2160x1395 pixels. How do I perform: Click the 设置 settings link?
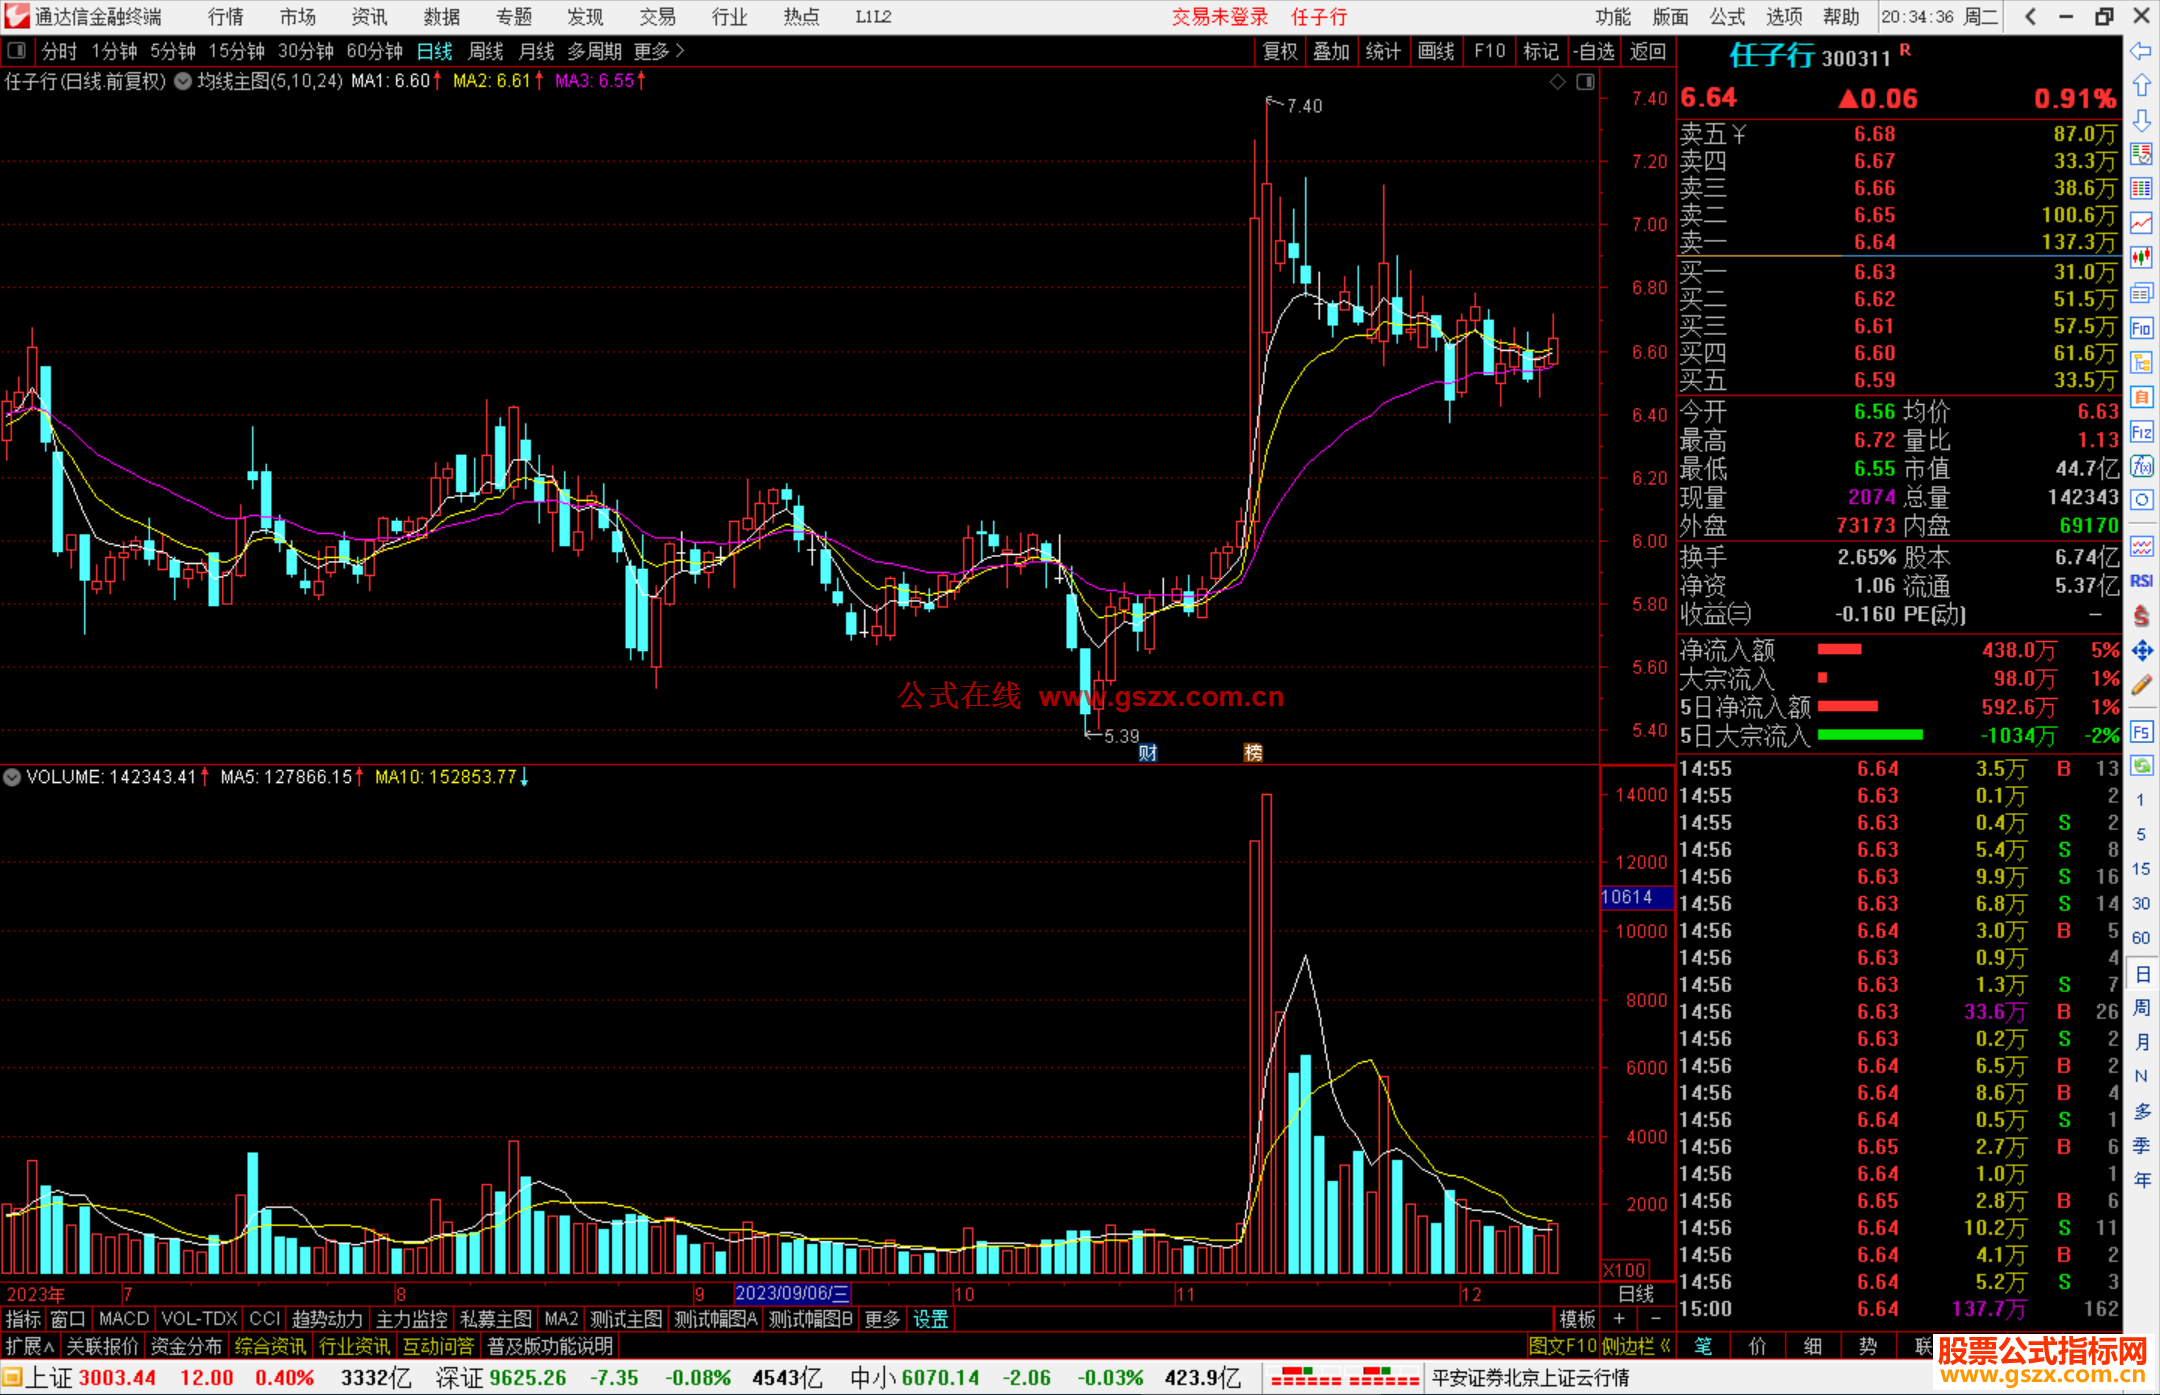point(930,1319)
